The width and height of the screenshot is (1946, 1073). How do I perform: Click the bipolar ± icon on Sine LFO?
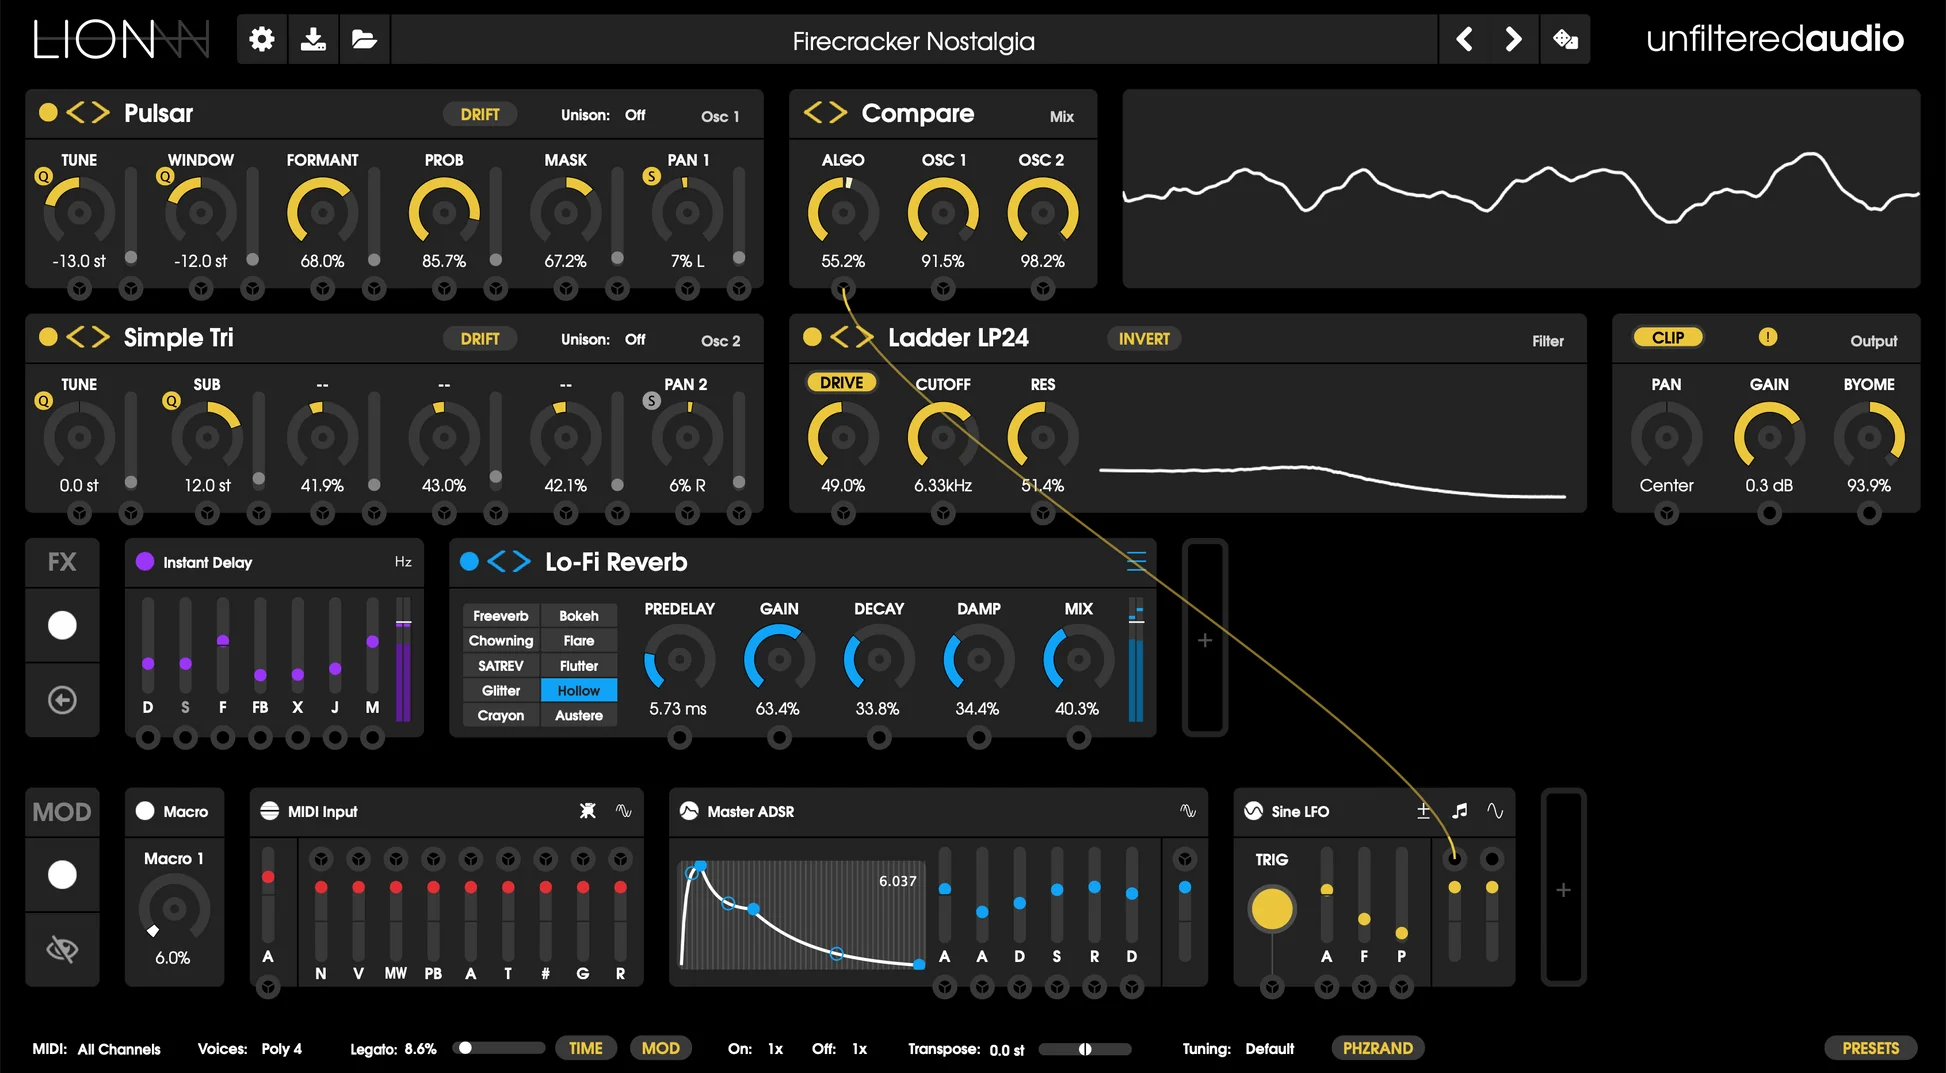click(x=1422, y=812)
